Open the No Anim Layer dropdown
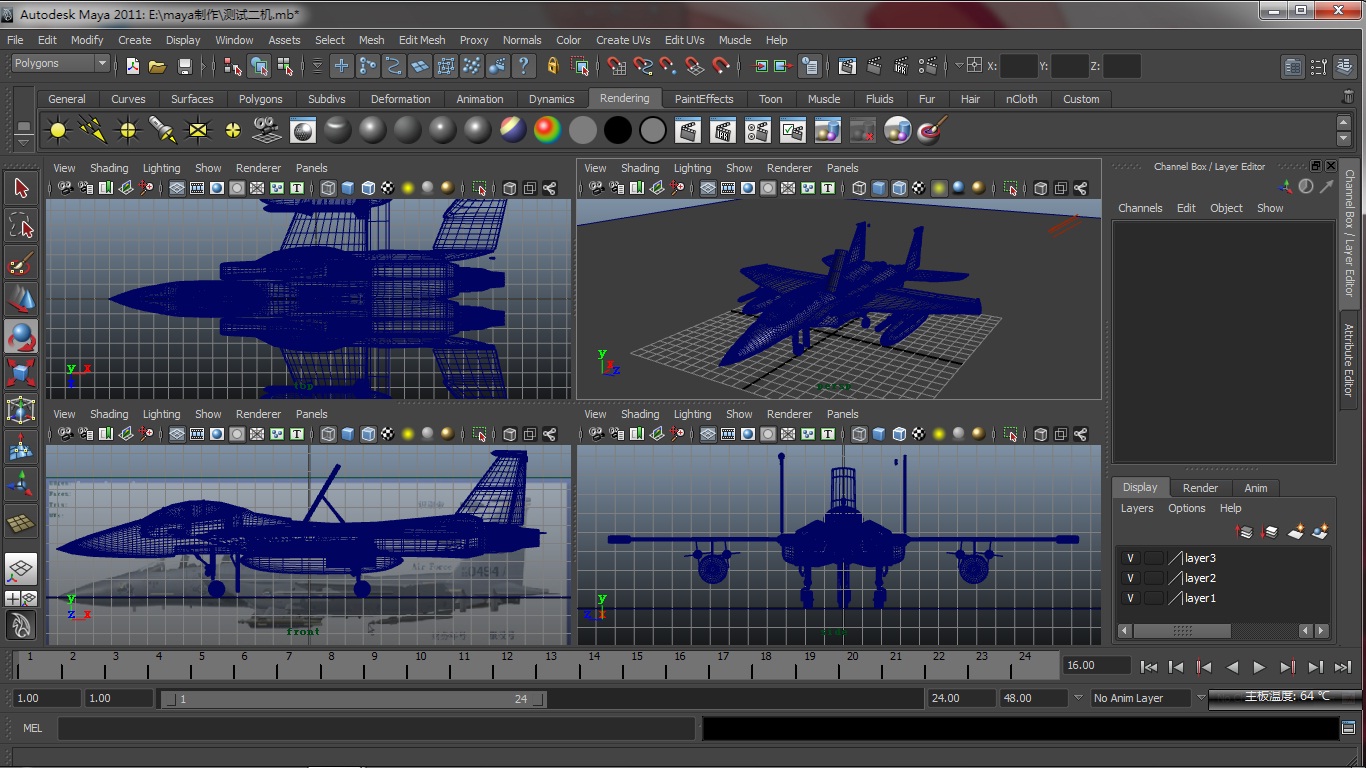The height and width of the screenshot is (768, 1366). pyautogui.click(x=1141, y=698)
